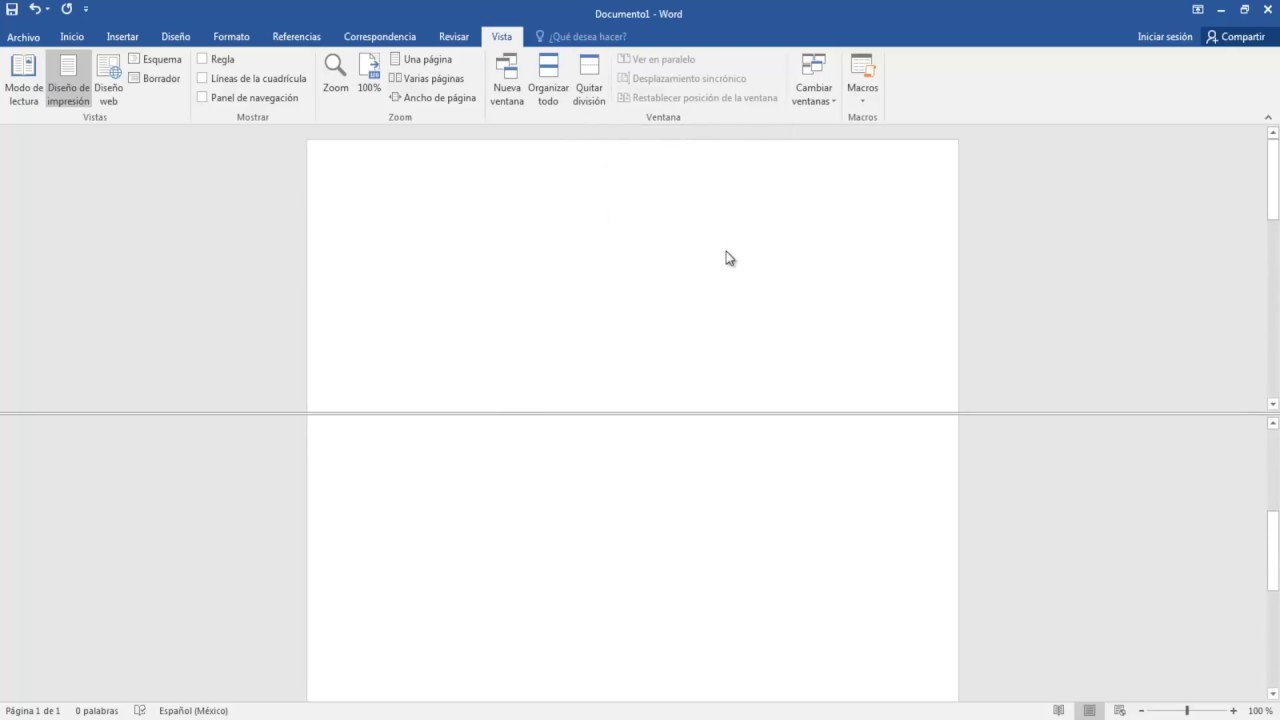Select Una página zoom option
The width and height of the screenshot is (1280, 720).
point(421,59)
